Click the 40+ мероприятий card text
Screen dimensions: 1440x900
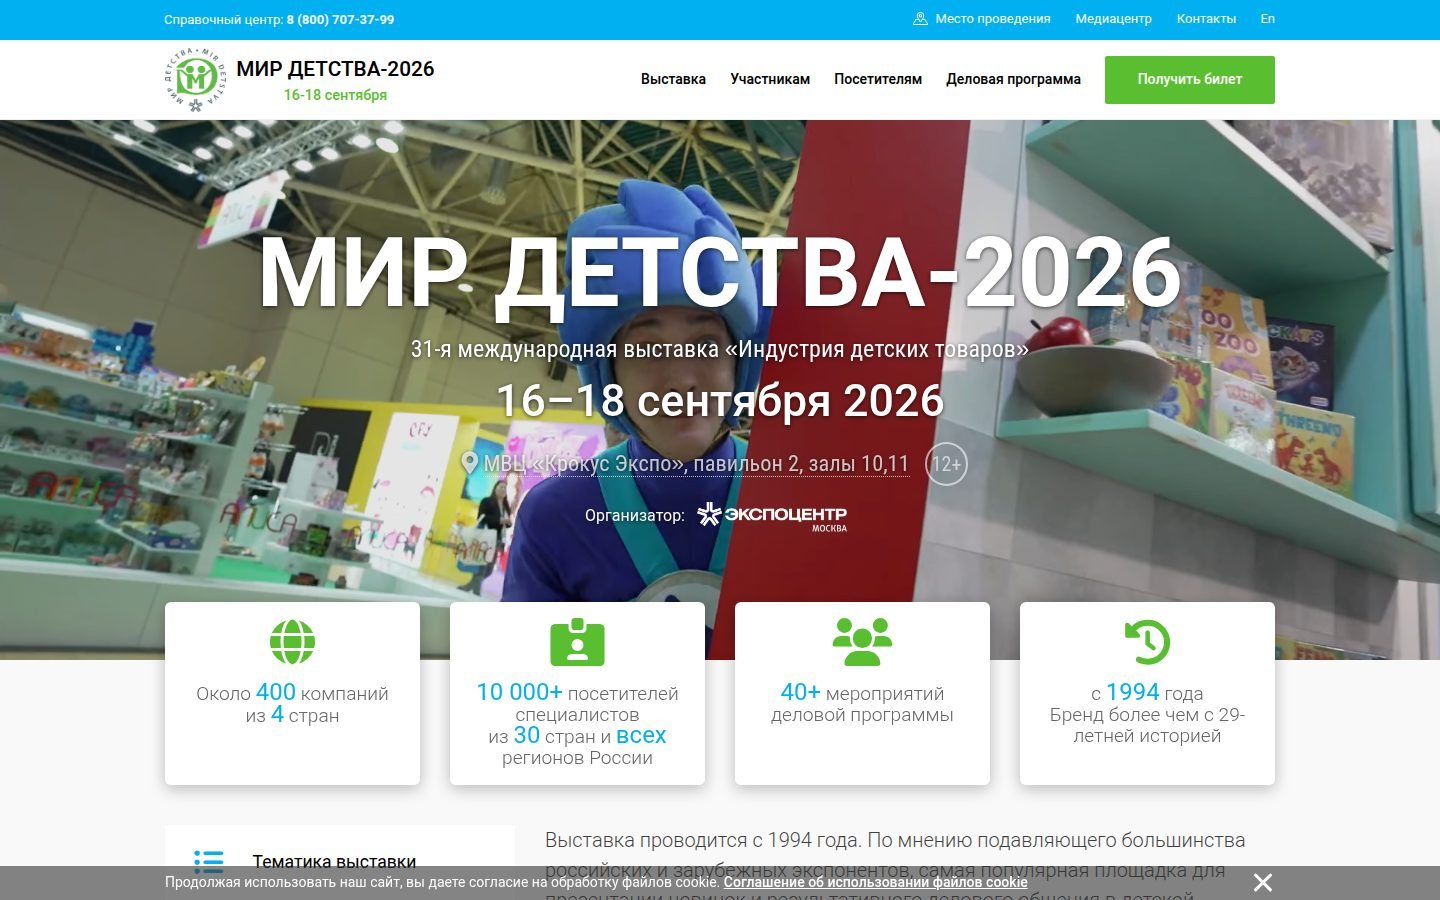coord(862,704)
